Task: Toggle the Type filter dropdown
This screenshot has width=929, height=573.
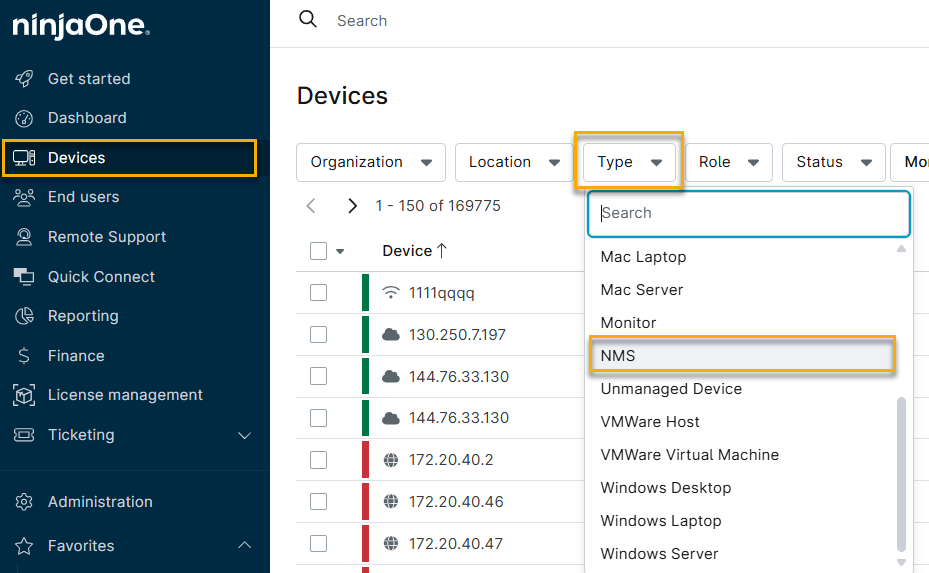Action: (x=629, y=162)
